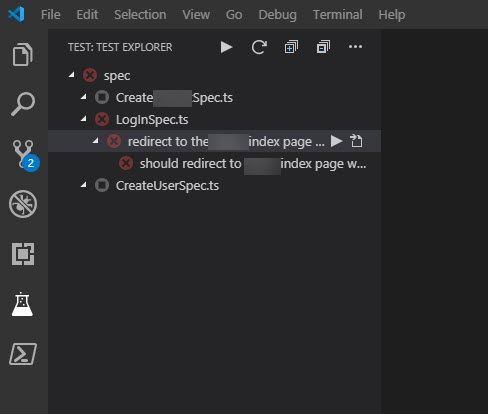Open the Search view icon

pyautogui.click(x=23, y=104)
